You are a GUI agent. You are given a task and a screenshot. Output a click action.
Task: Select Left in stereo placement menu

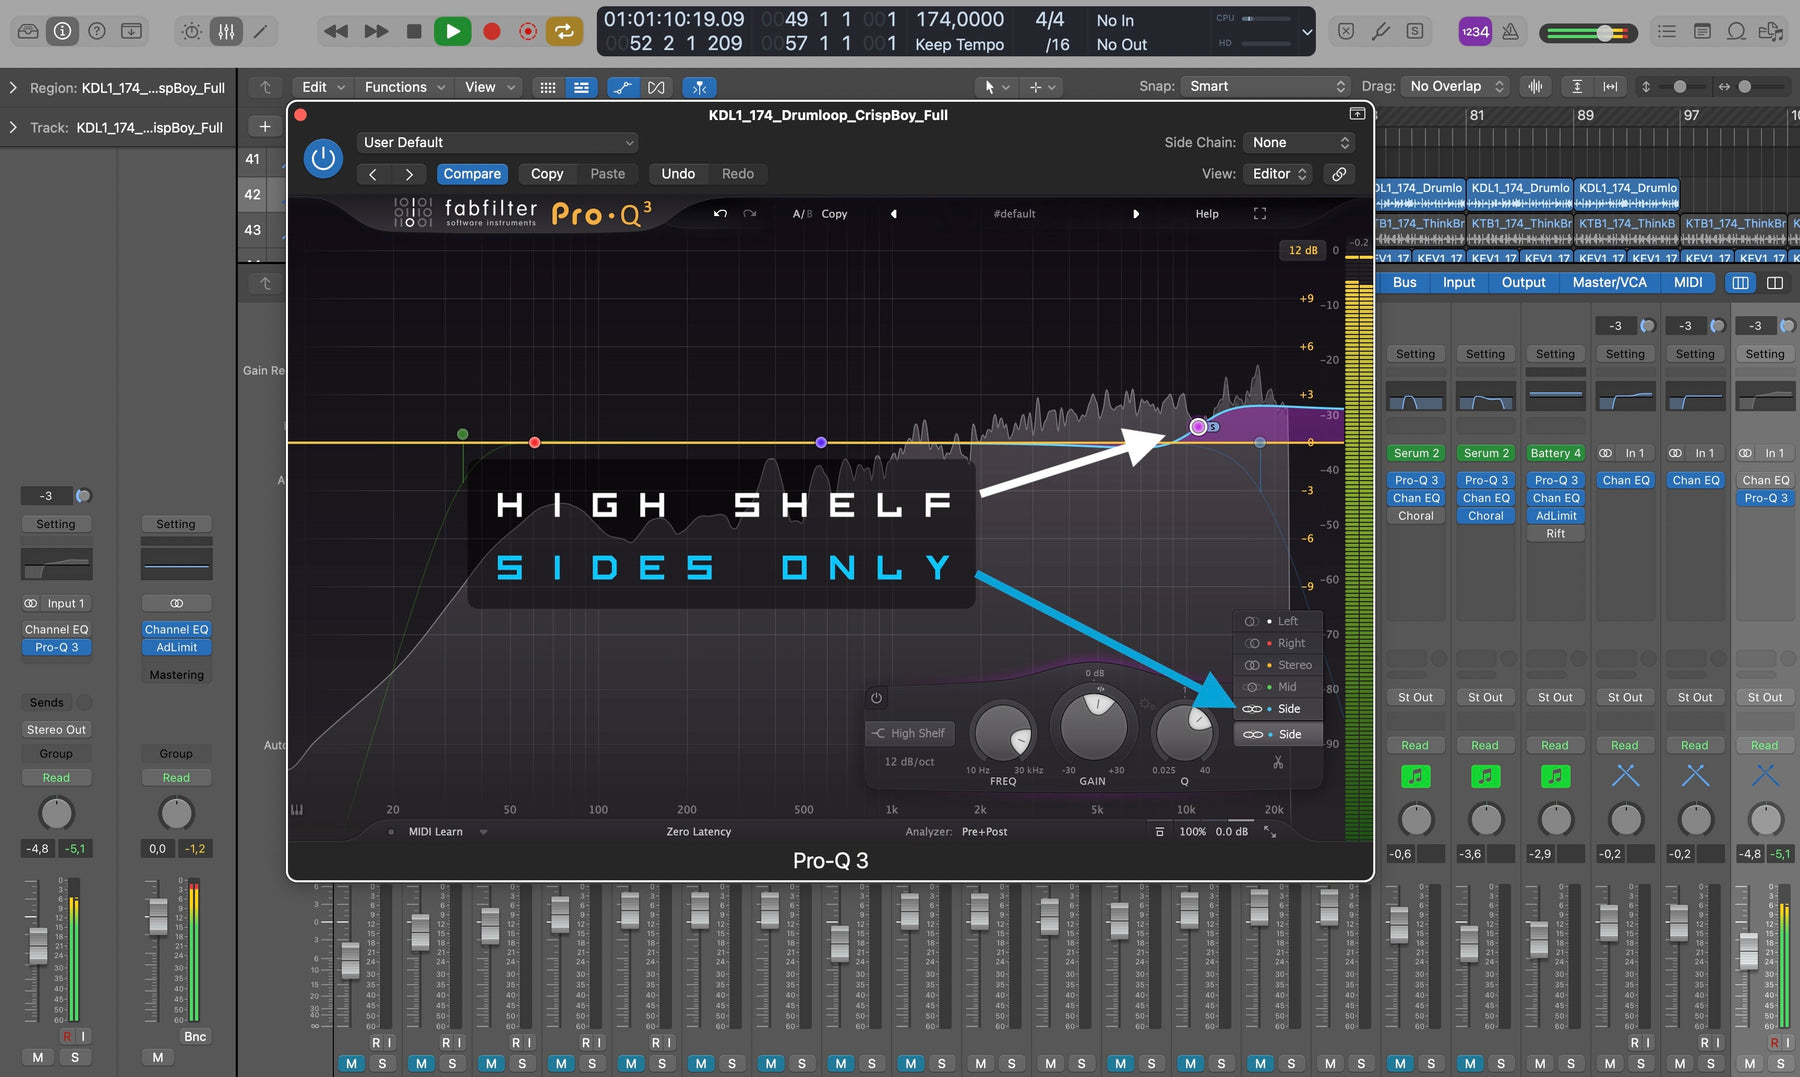pyautogui.click(x=1277, y=621)
